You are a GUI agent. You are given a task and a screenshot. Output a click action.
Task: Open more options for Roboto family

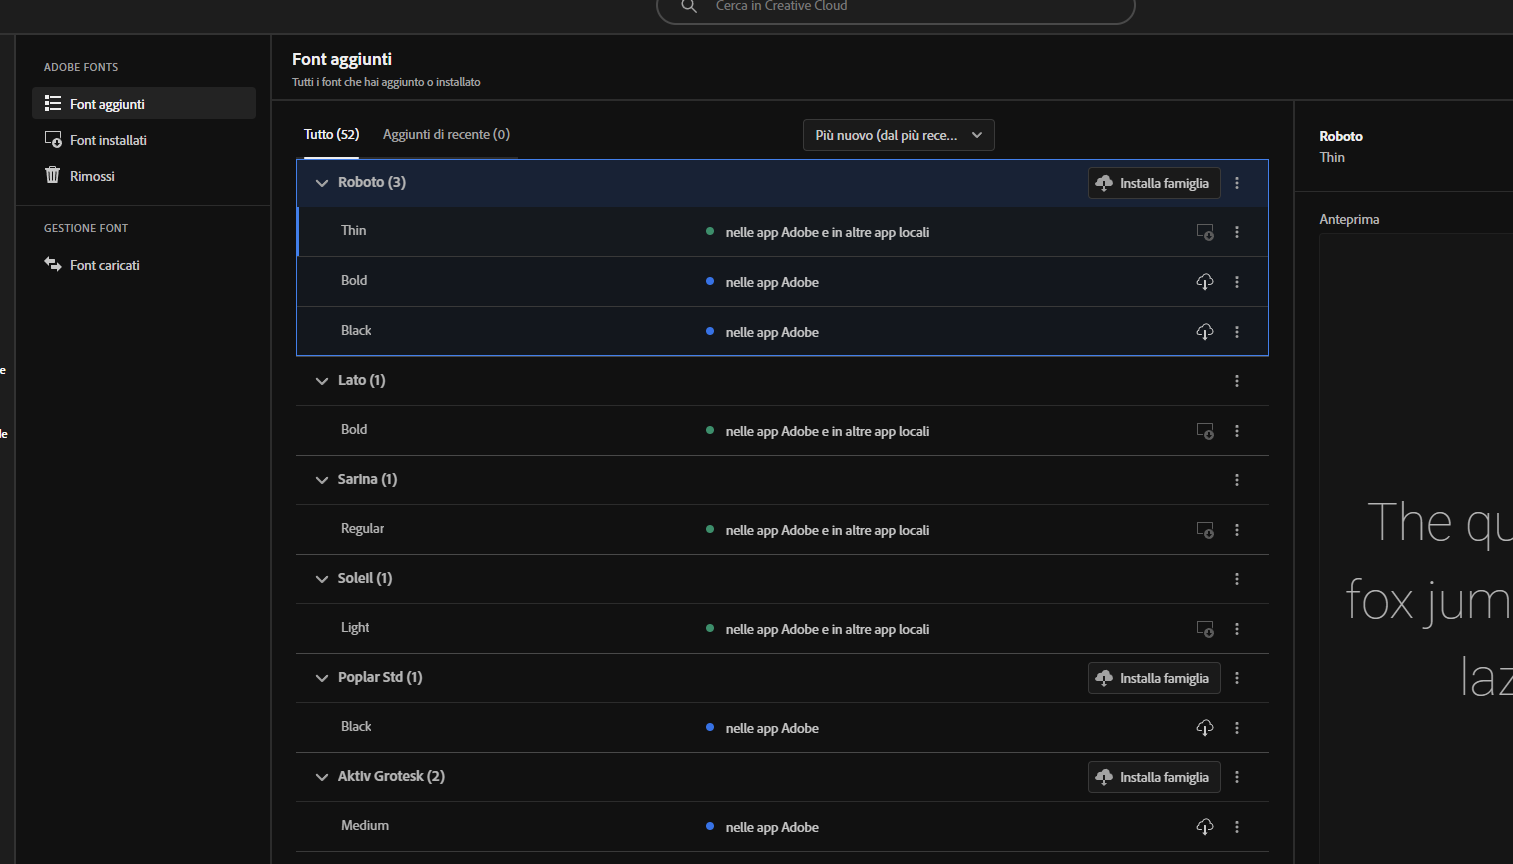1237,183
